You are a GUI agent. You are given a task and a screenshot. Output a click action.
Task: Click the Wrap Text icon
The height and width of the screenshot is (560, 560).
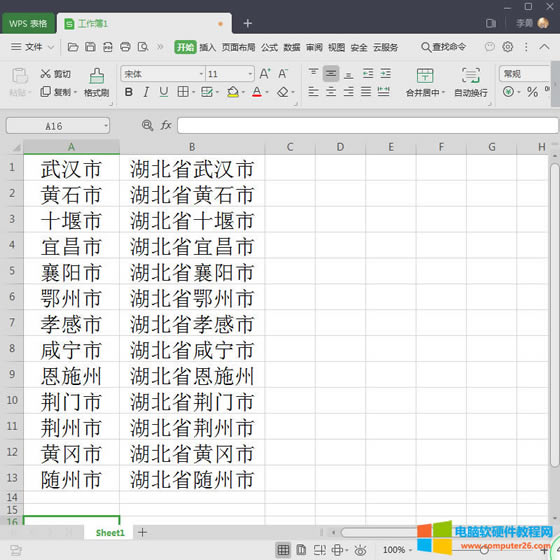pyautogui.click(x=470, y=76)
